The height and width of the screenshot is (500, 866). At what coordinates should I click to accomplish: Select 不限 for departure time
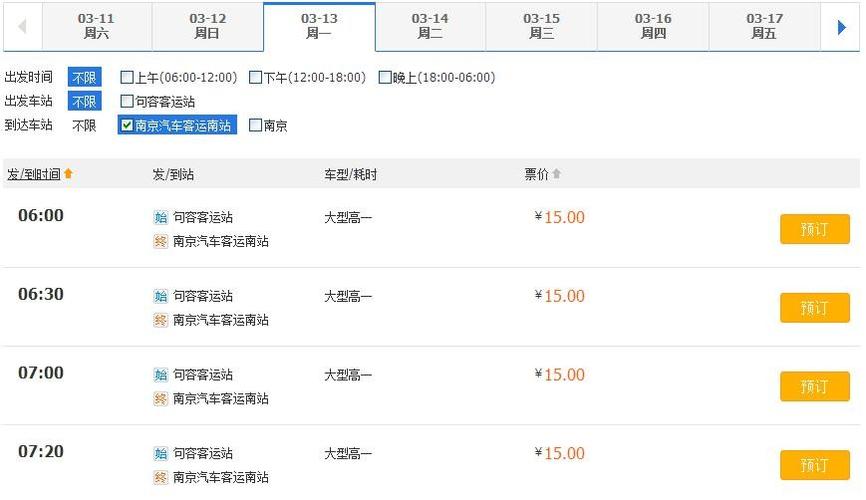point(85,77)
